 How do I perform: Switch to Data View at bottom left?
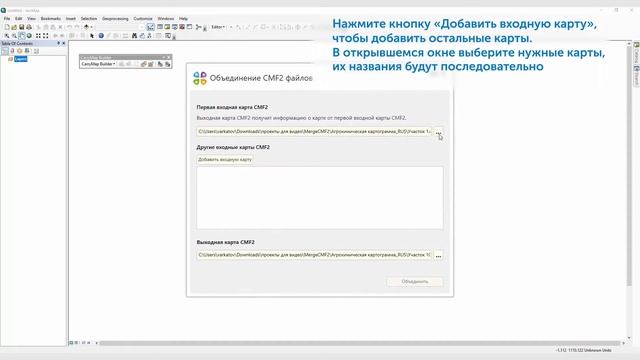pyautogui.click(x=71, y=343)
